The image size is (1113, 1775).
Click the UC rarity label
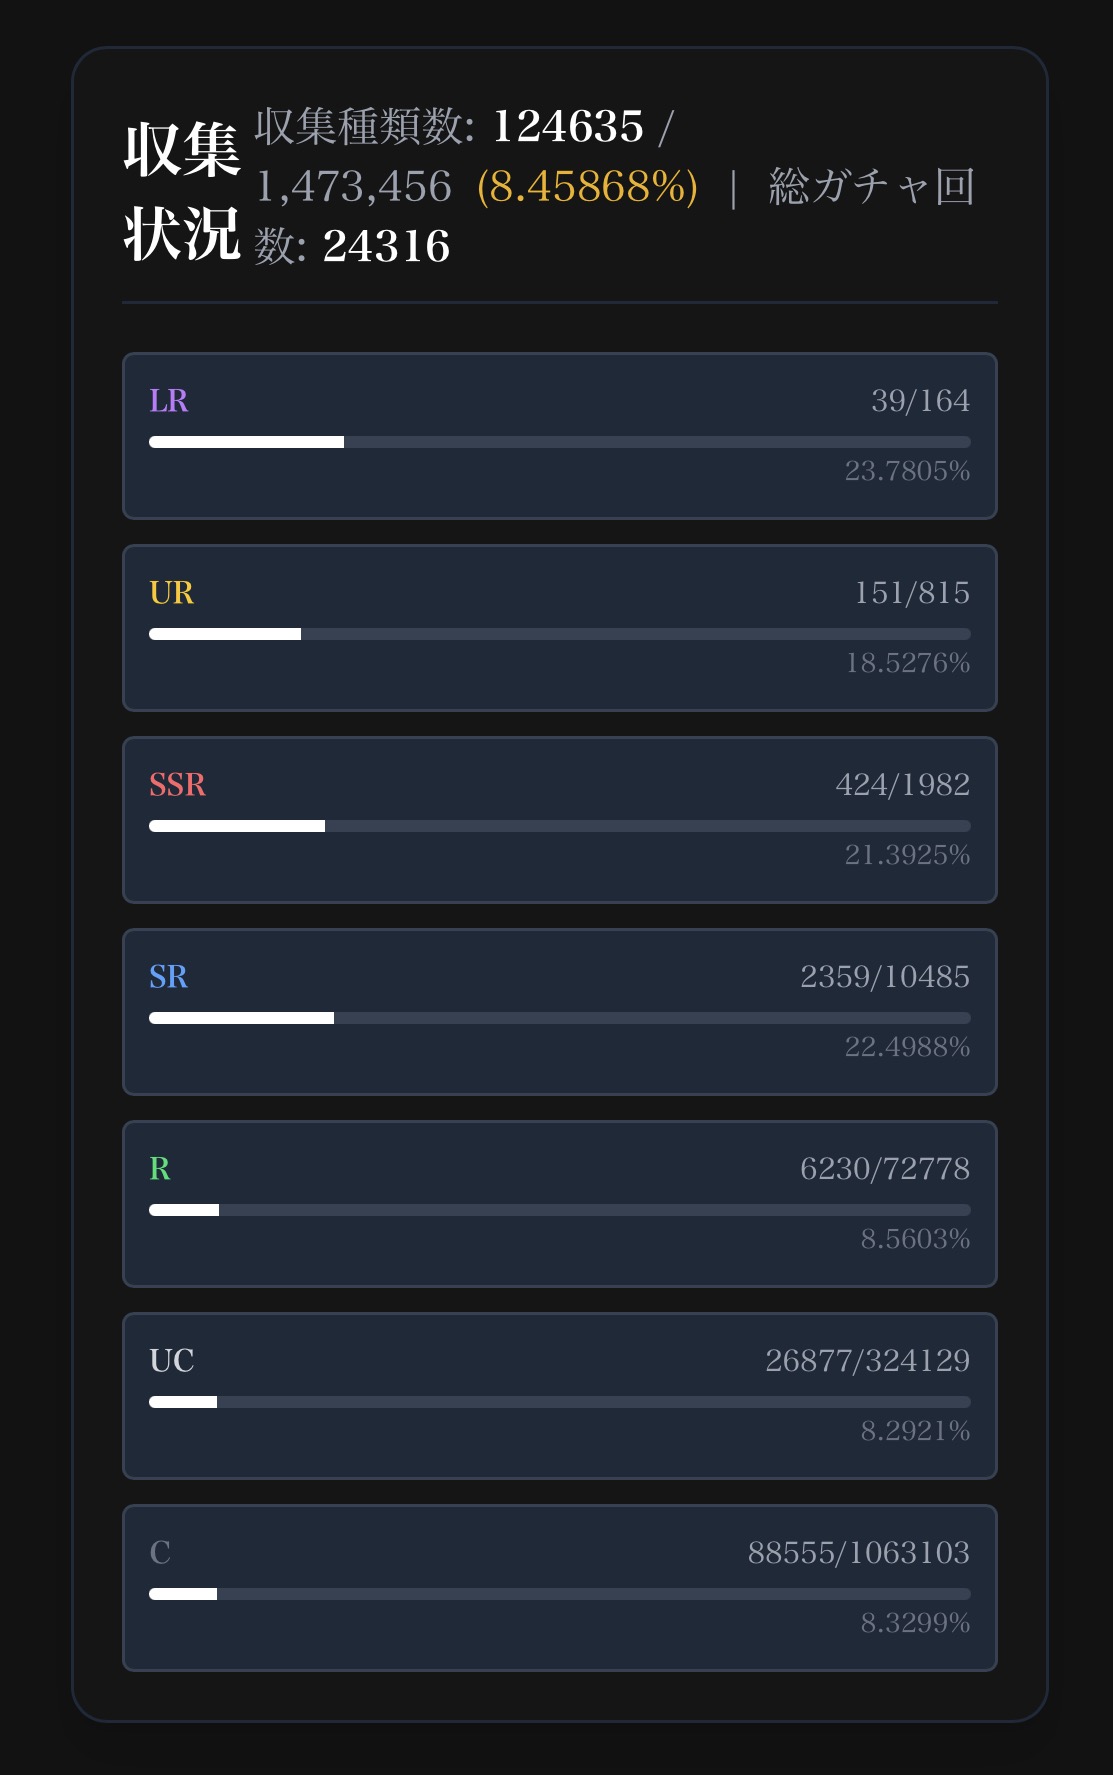(171, 1361)
